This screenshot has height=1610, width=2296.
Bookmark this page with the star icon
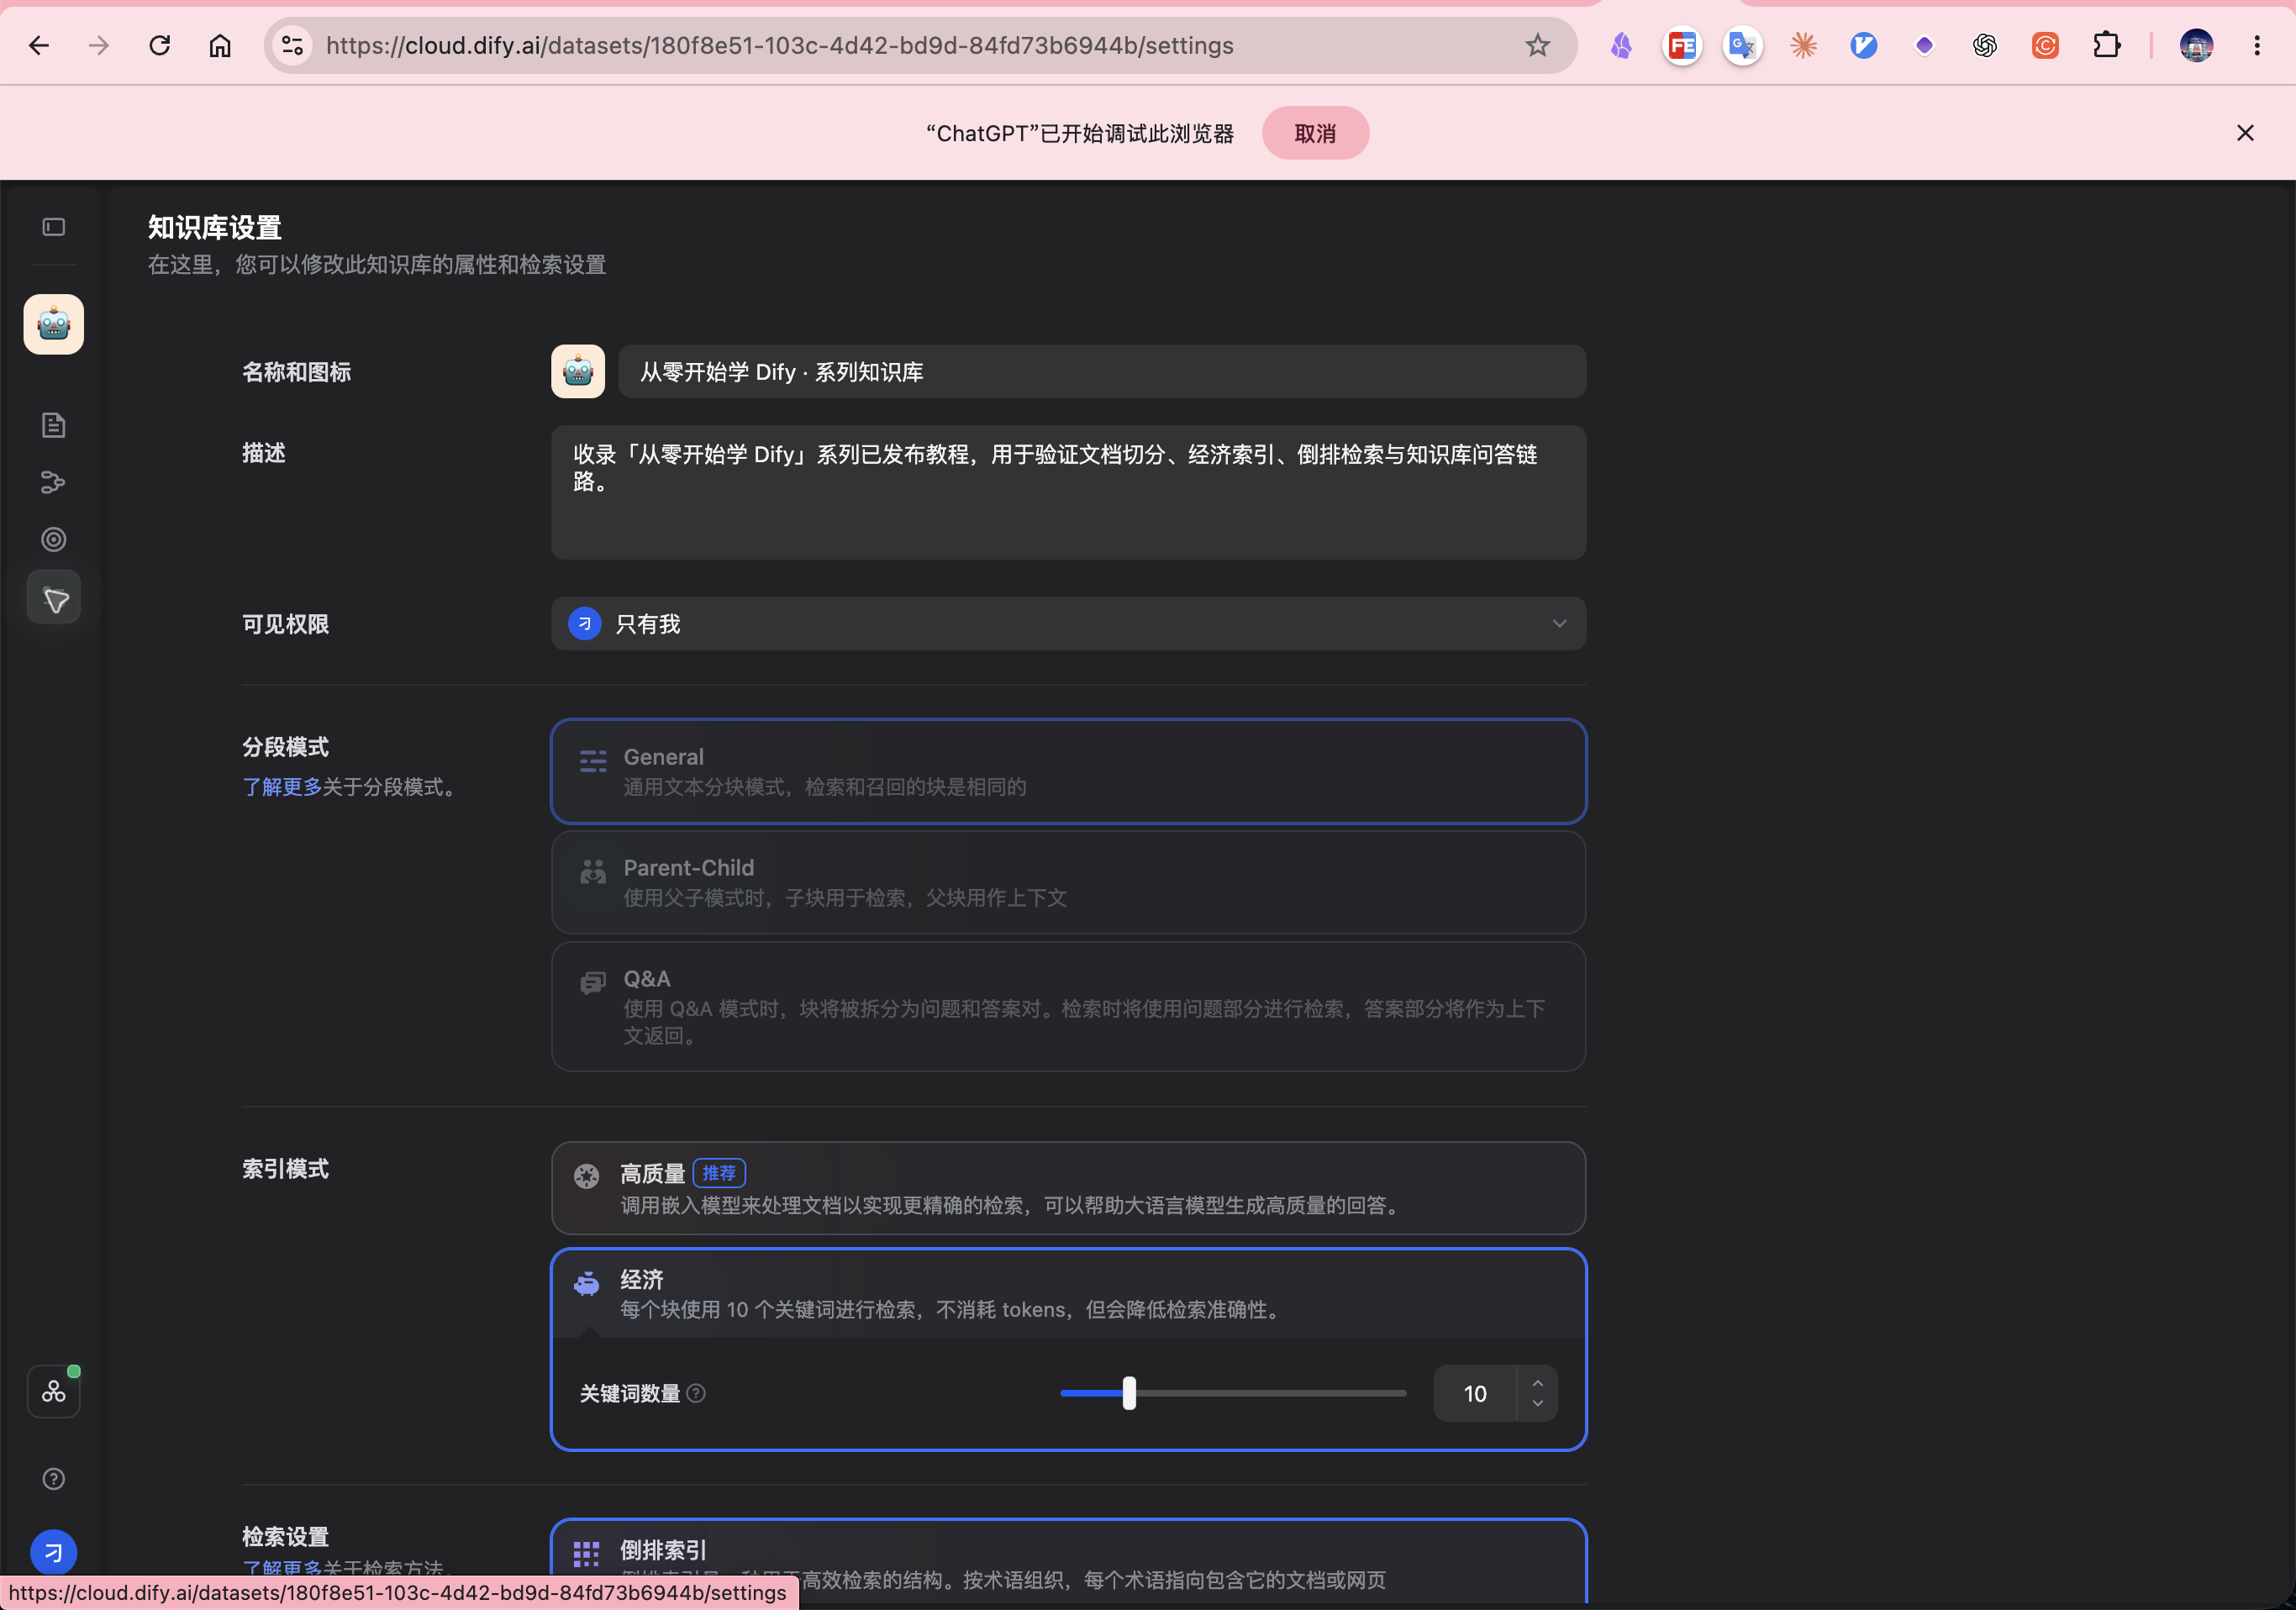tap(1537, 45)
